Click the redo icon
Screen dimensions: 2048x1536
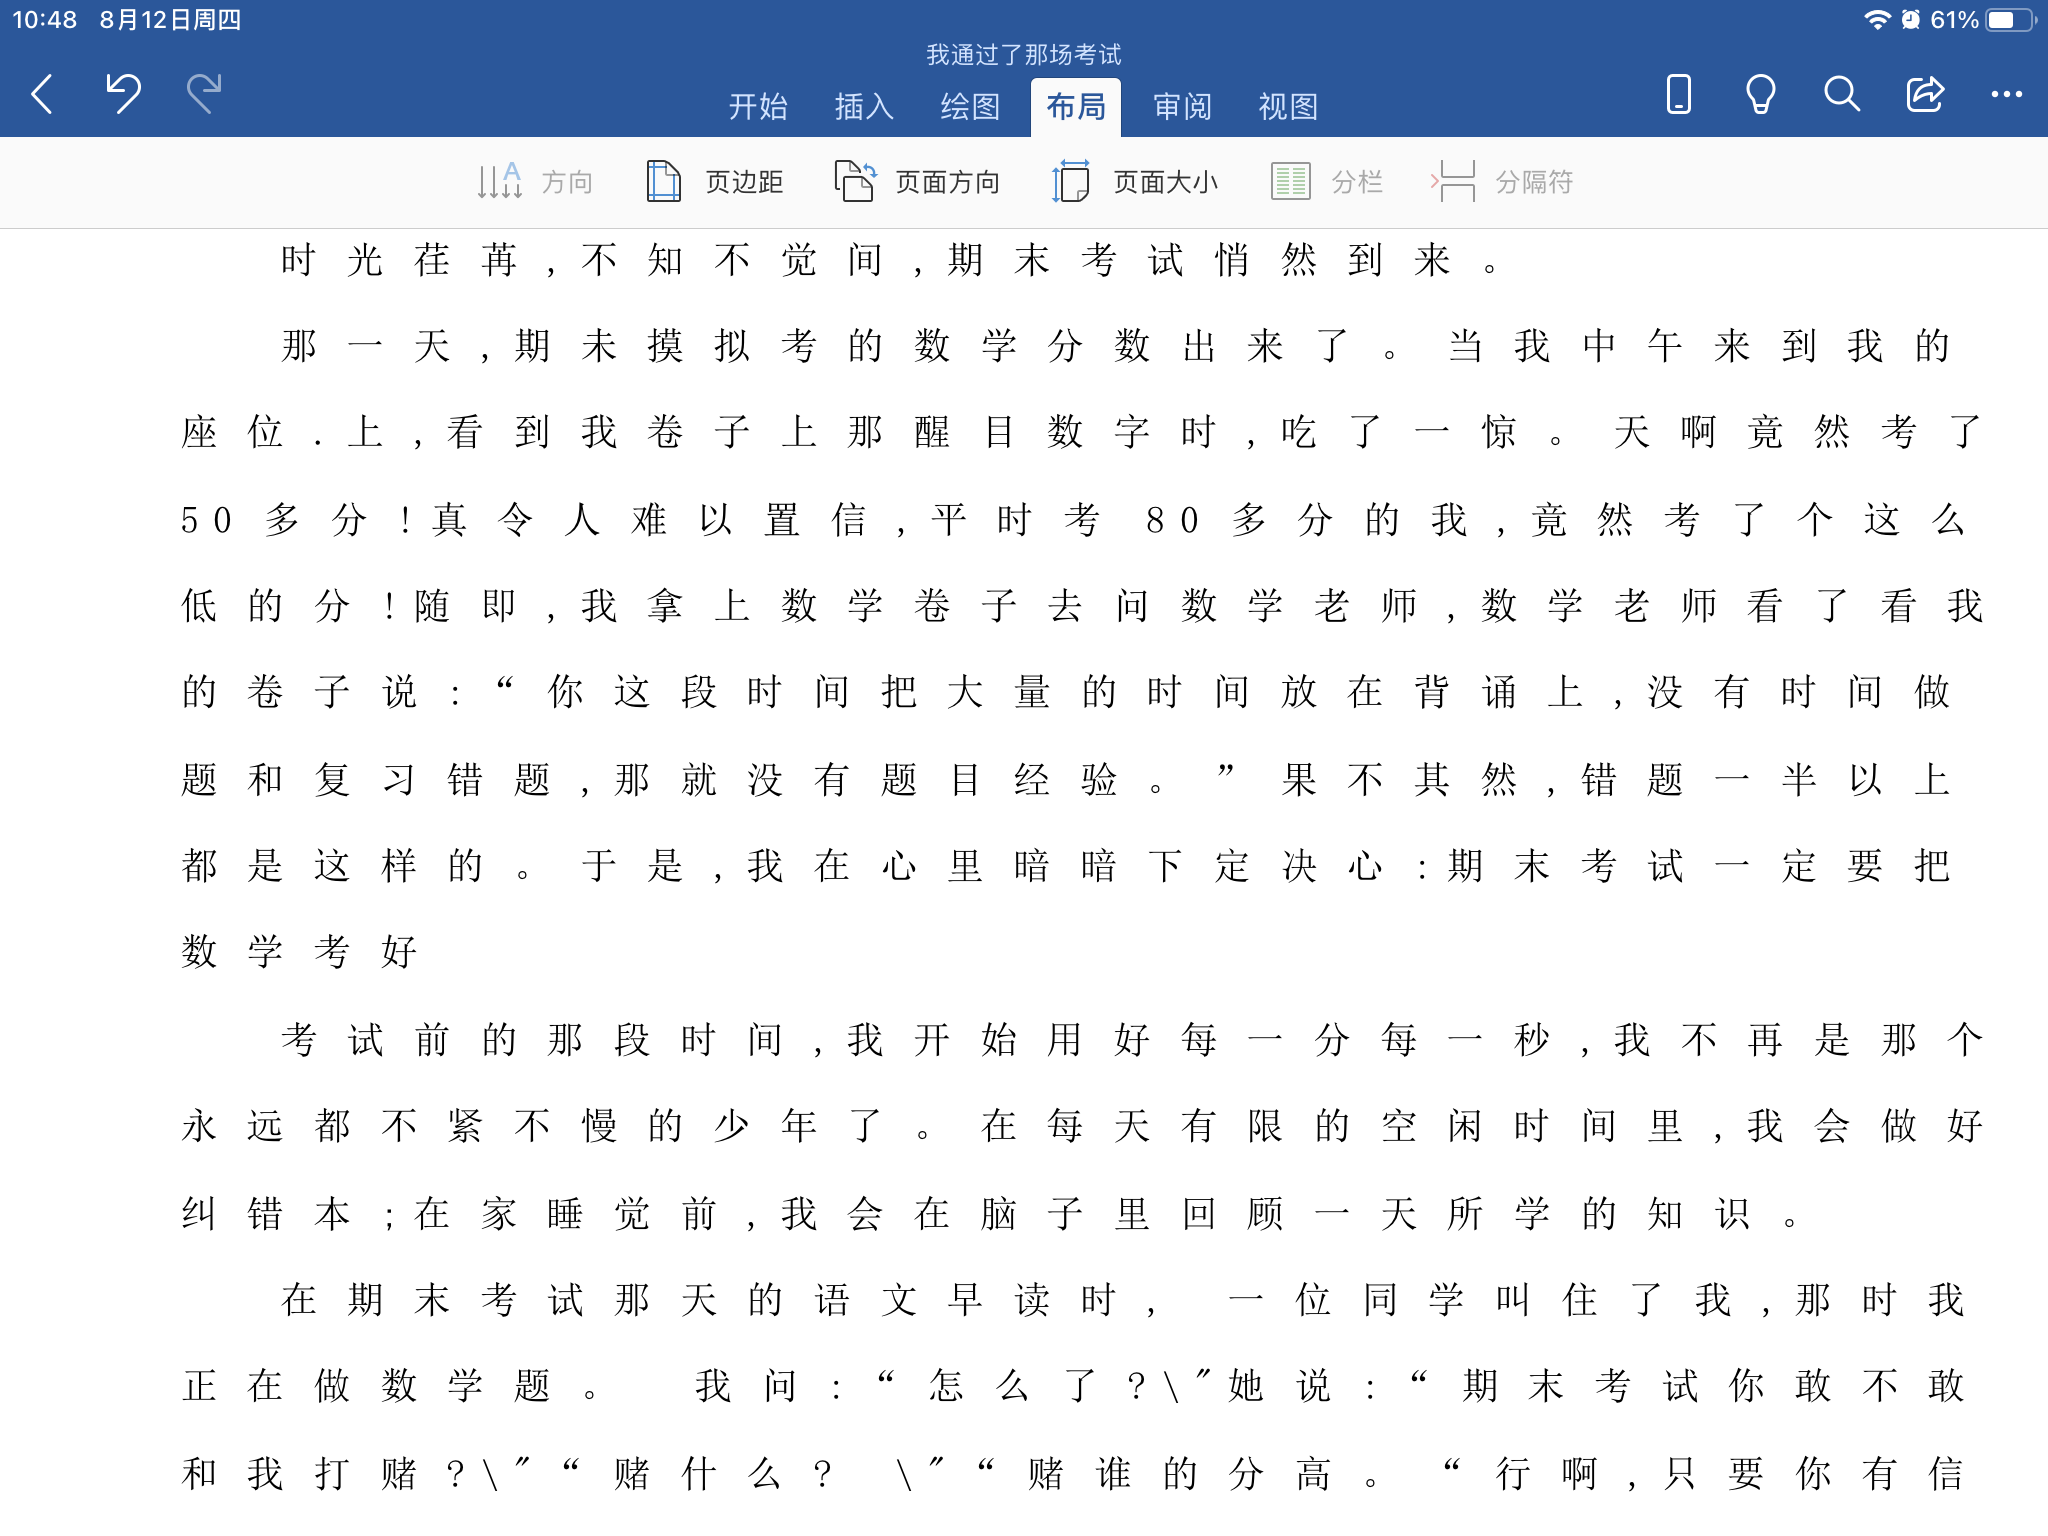204,94
